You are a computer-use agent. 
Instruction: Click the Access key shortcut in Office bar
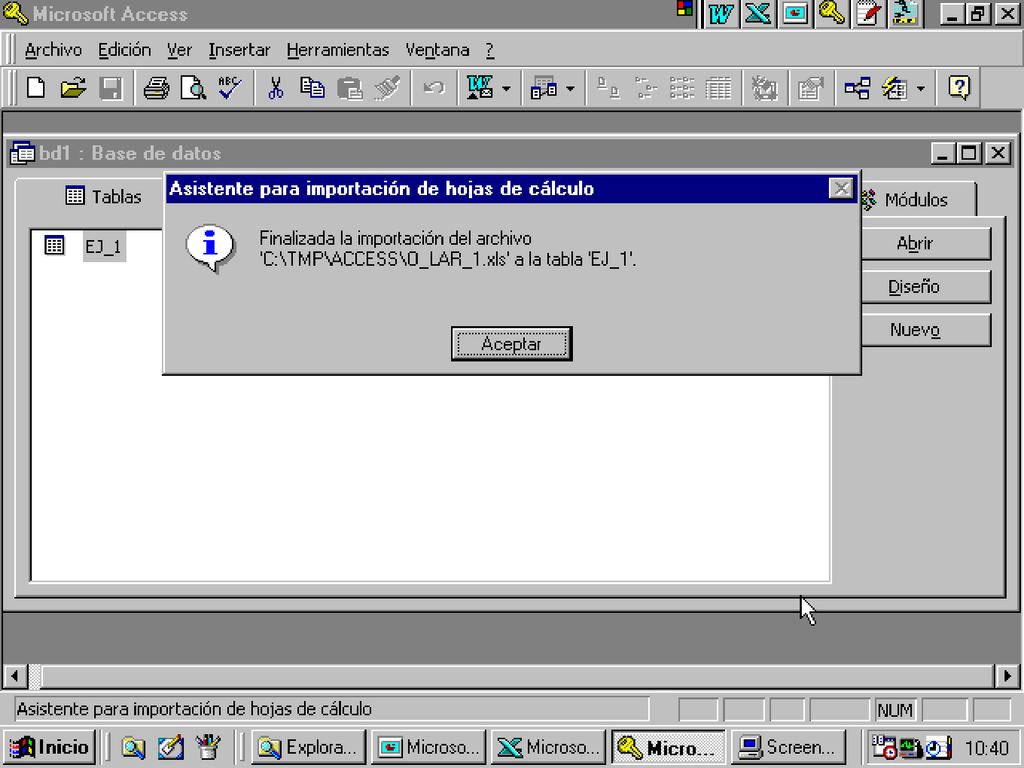(831, 14)
